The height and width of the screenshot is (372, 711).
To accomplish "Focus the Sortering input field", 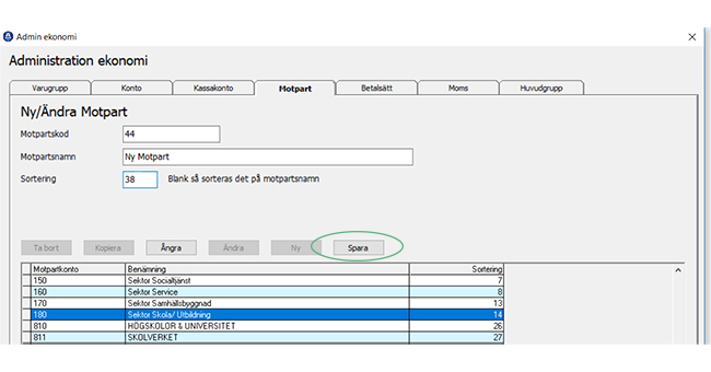I will click(140, 180).
